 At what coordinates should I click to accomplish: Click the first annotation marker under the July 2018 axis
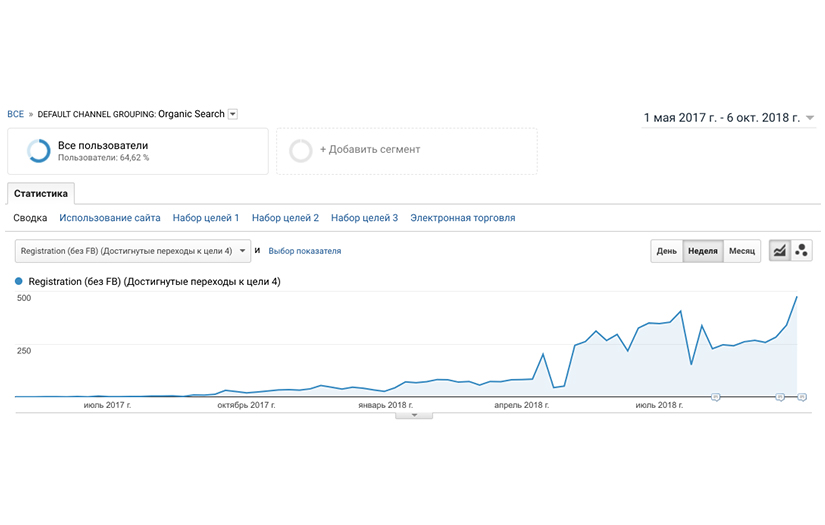pyautogui.click(x=716, y=397)
